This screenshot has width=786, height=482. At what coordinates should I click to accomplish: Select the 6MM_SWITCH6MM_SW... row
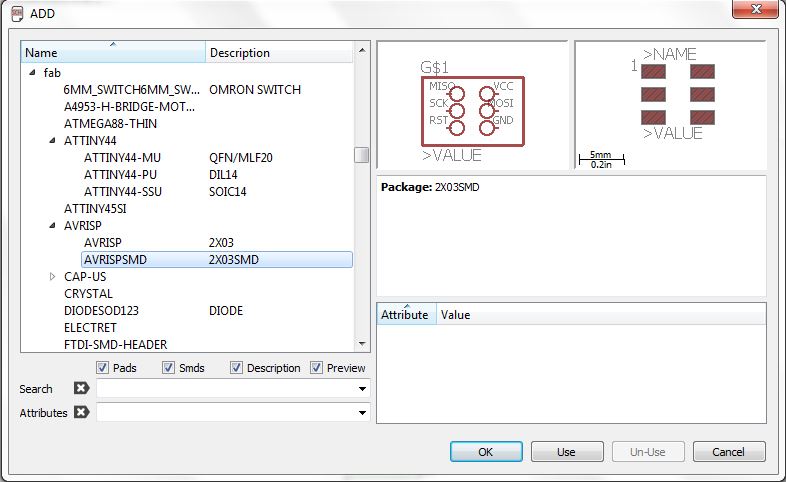131,90
